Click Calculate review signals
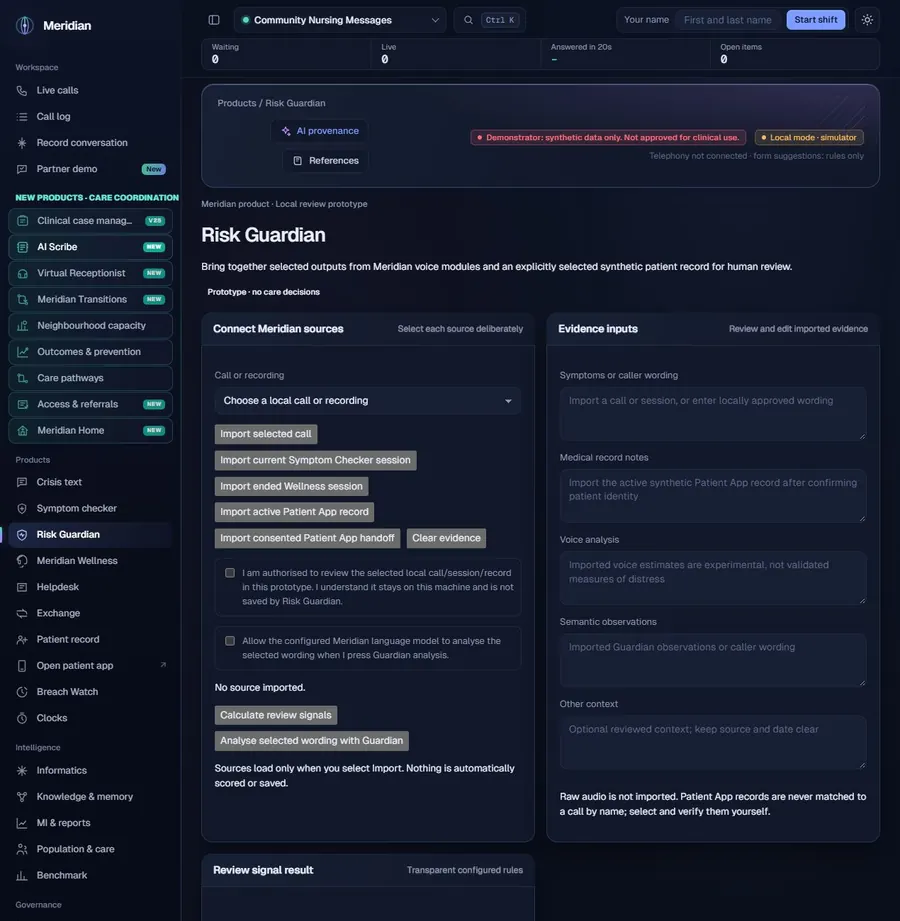900x921 pixels. 276,715
